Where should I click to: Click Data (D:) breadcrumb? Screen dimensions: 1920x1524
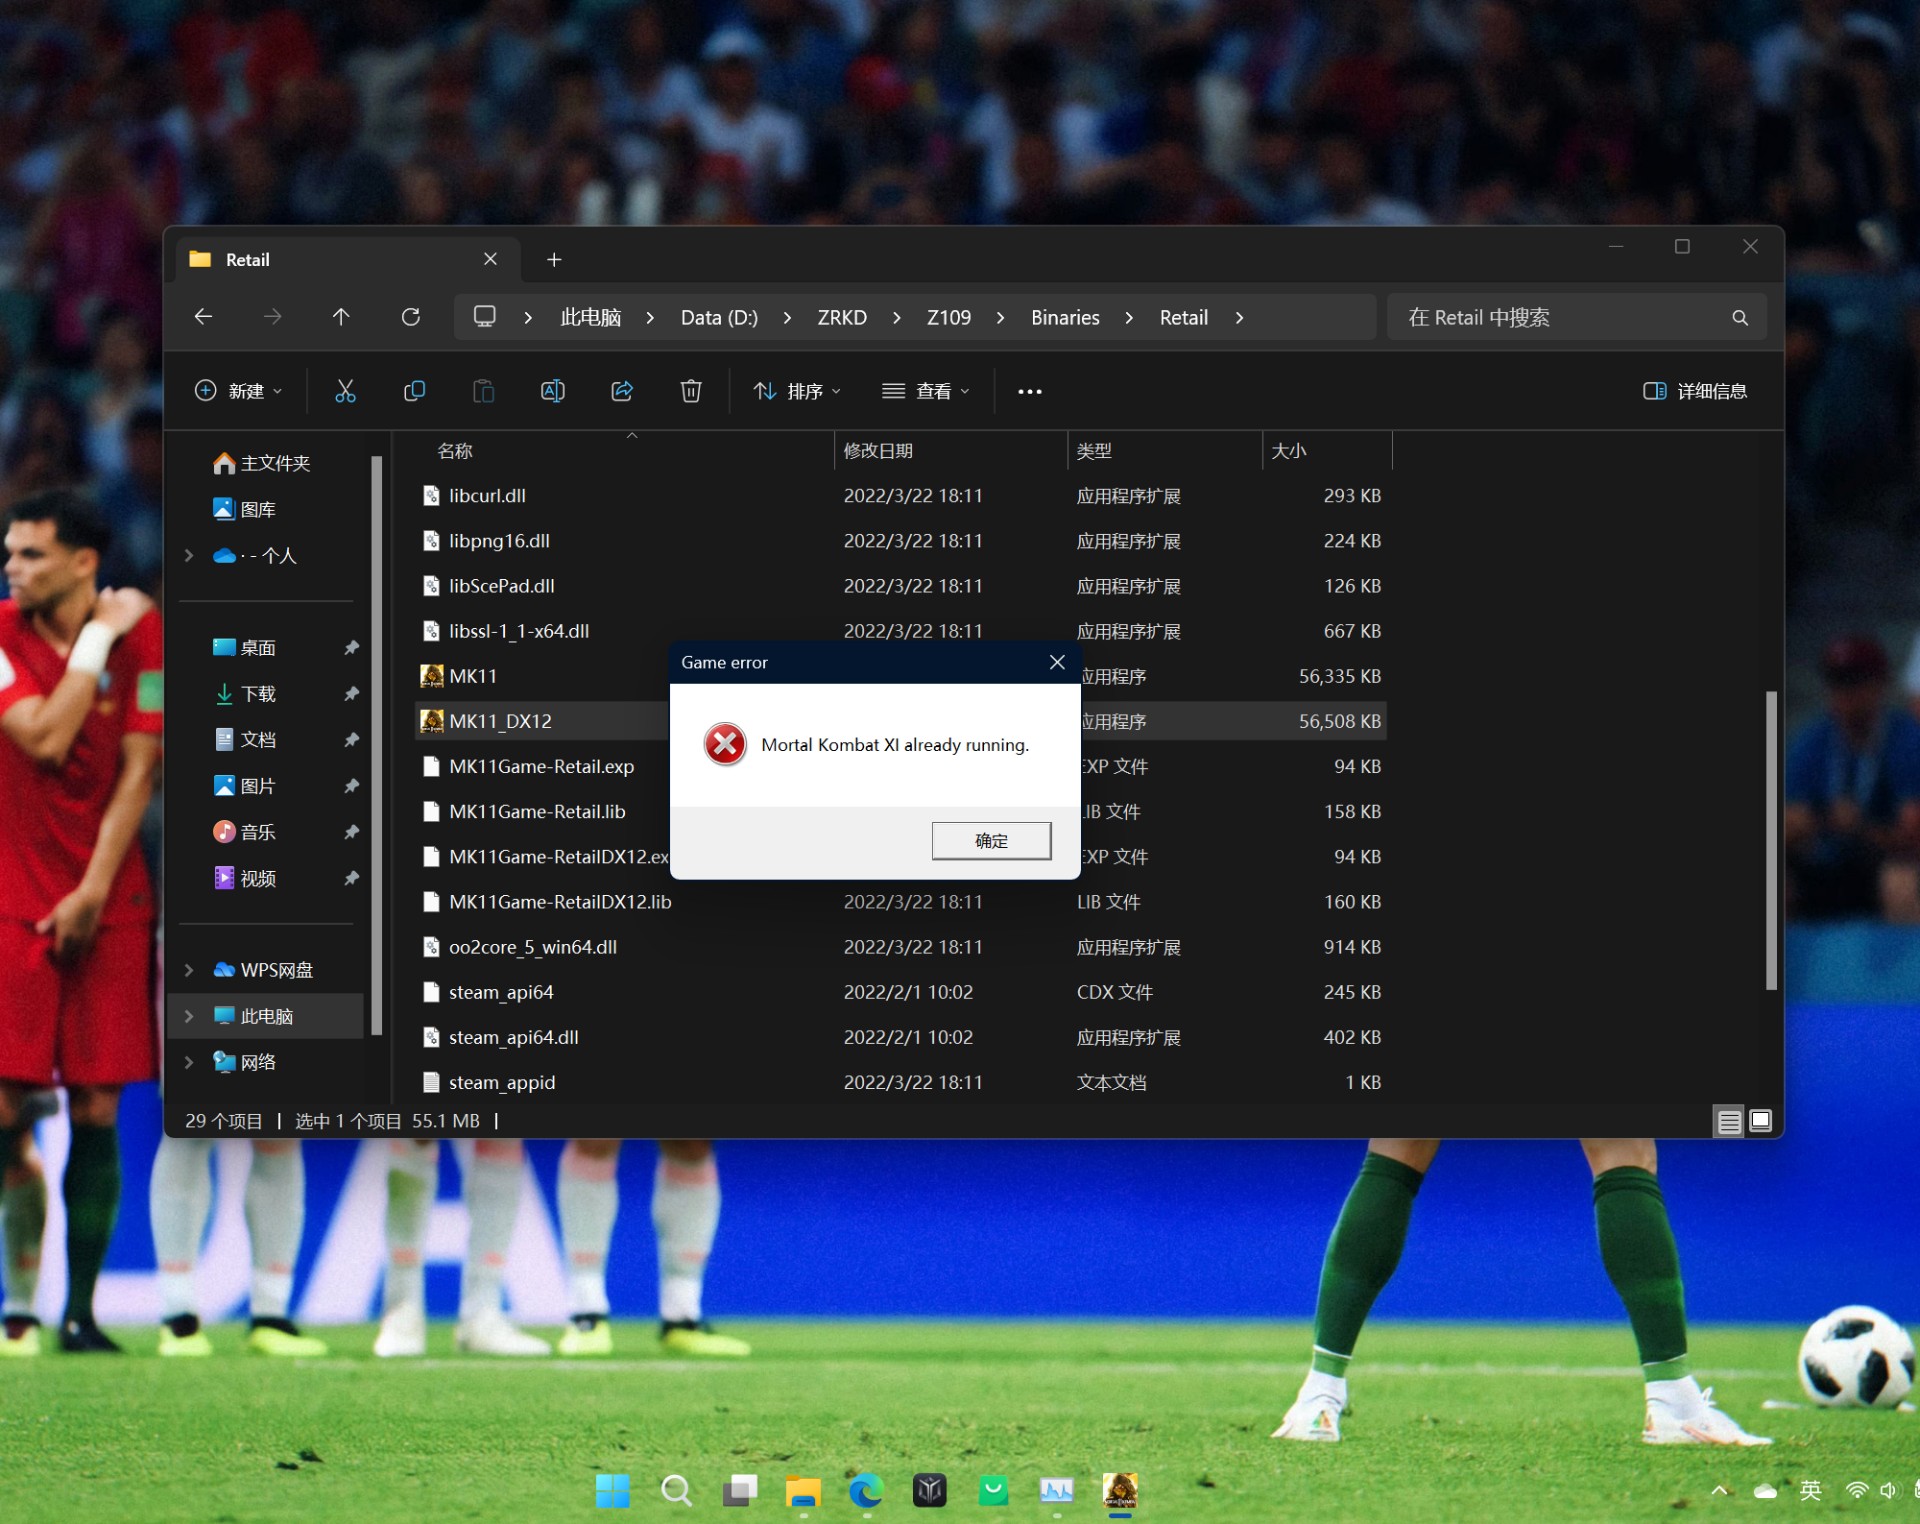click(719, 318)
